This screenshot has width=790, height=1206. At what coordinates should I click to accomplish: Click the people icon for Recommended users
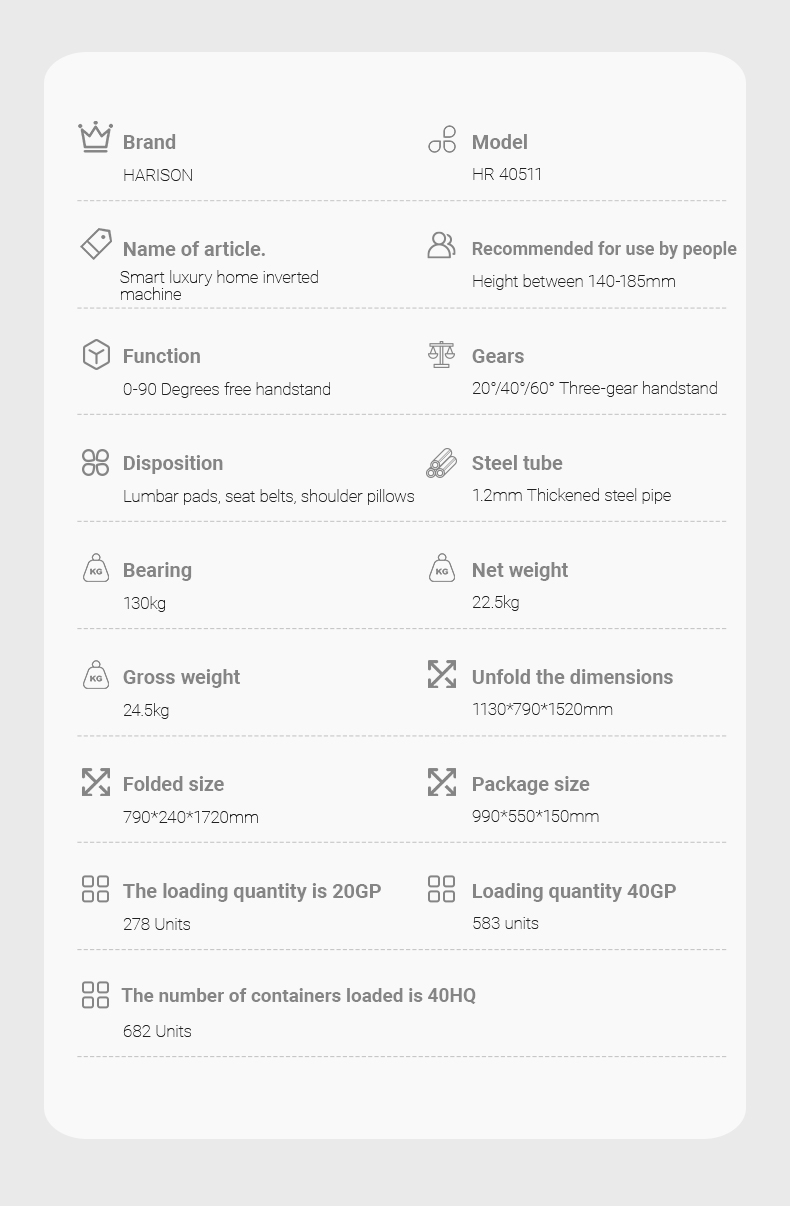441,245
